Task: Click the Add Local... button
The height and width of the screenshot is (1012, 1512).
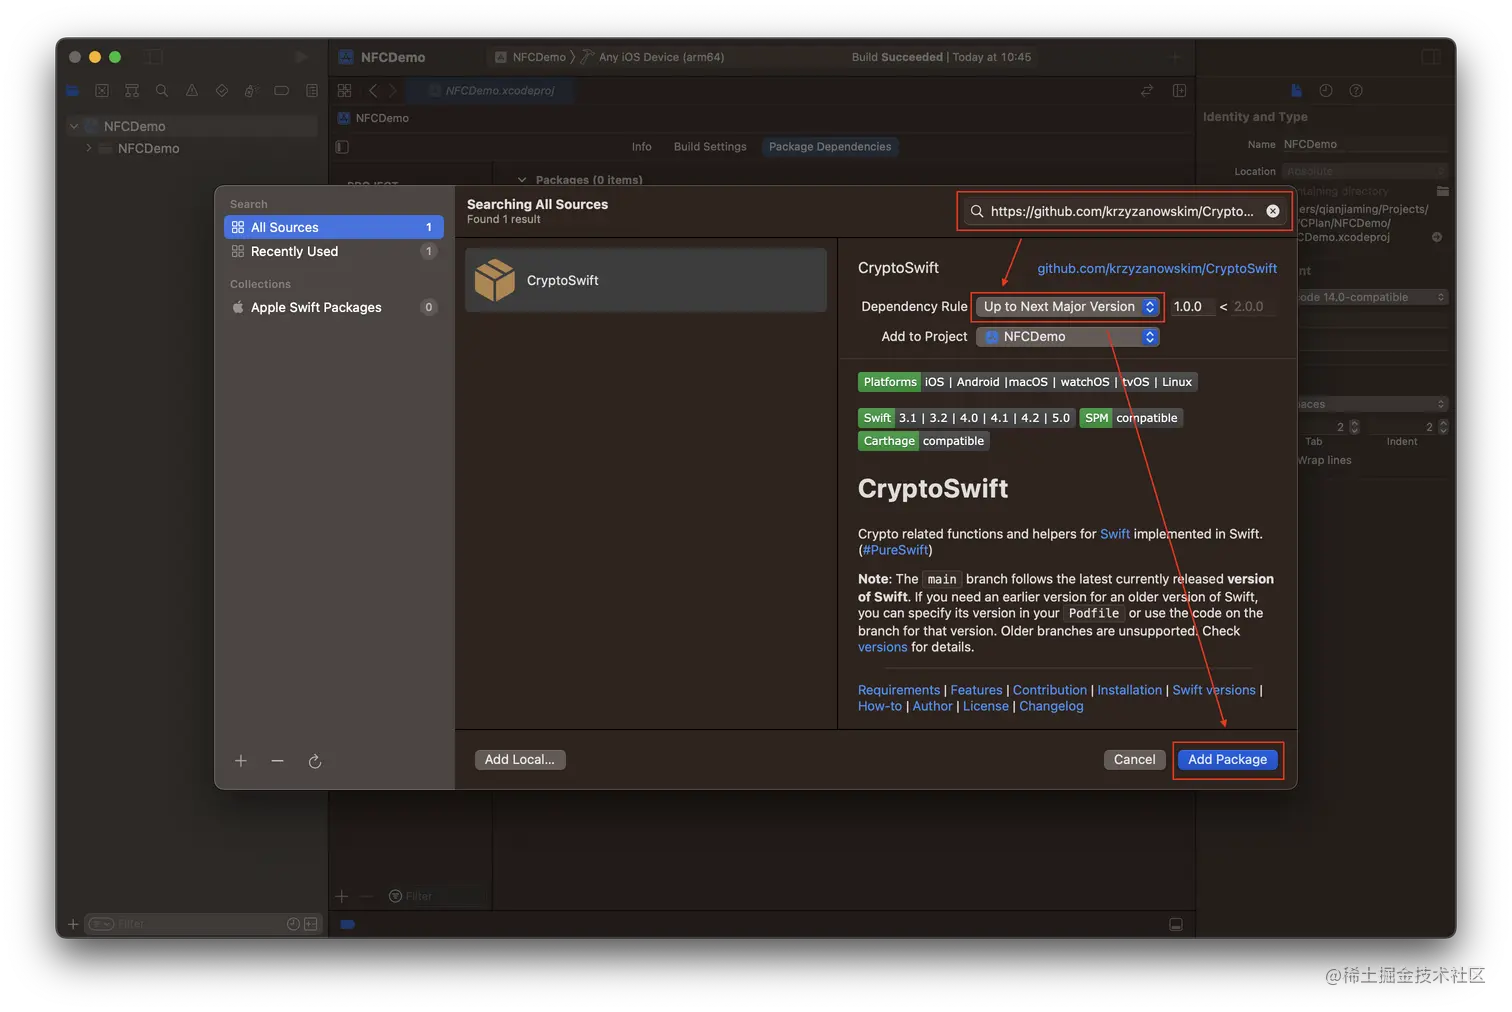Action: pyautogui.click(x=520, y=760)
